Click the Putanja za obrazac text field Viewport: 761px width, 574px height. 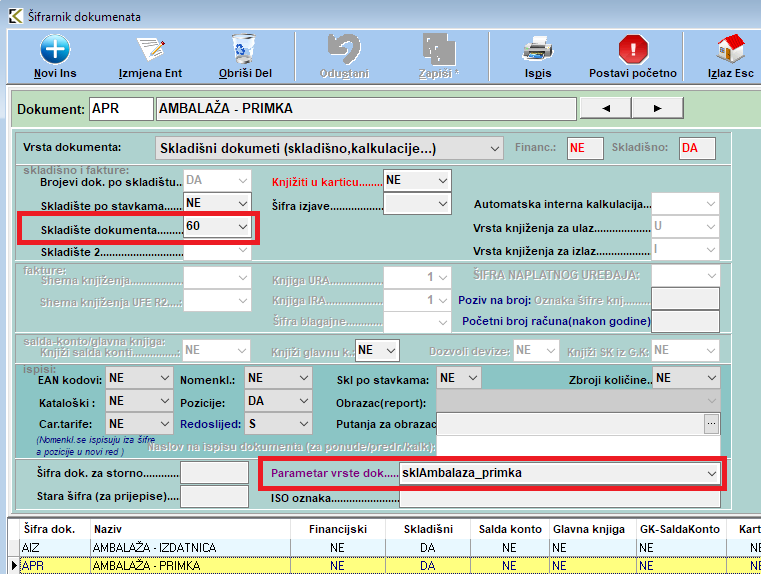click(570, 424)
